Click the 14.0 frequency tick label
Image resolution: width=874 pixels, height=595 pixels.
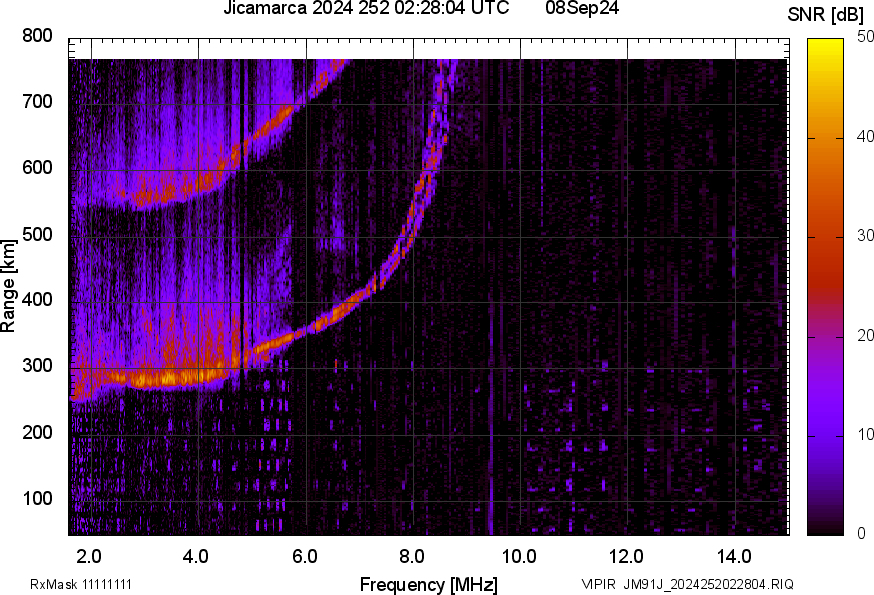point(734,555)
